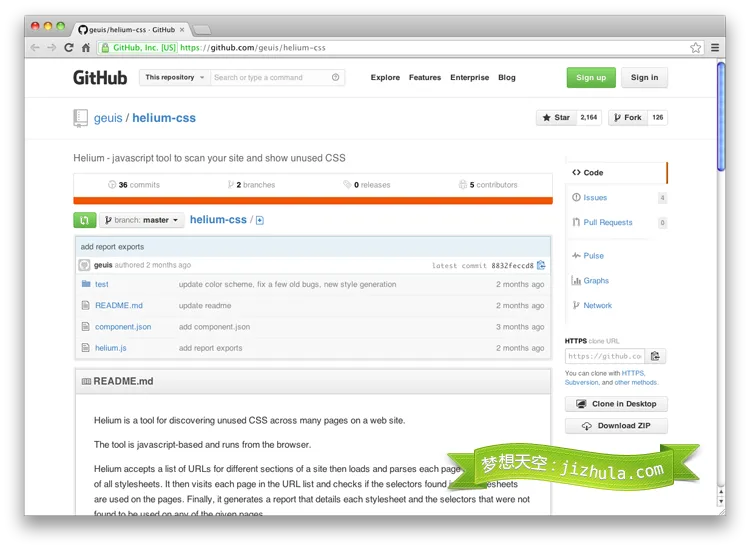This screenshot has height=549, width=750.
Task: Reload the page with the refresh icon
Action: (x=68, y=48)
